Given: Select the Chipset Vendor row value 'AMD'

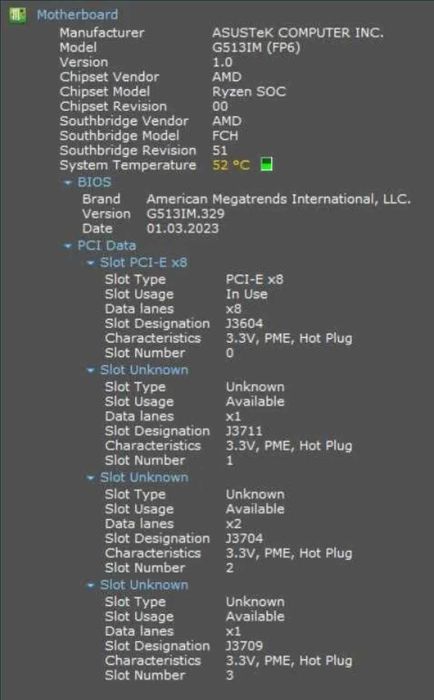Looking at the screenshot, I should click(x=227, y=77).
